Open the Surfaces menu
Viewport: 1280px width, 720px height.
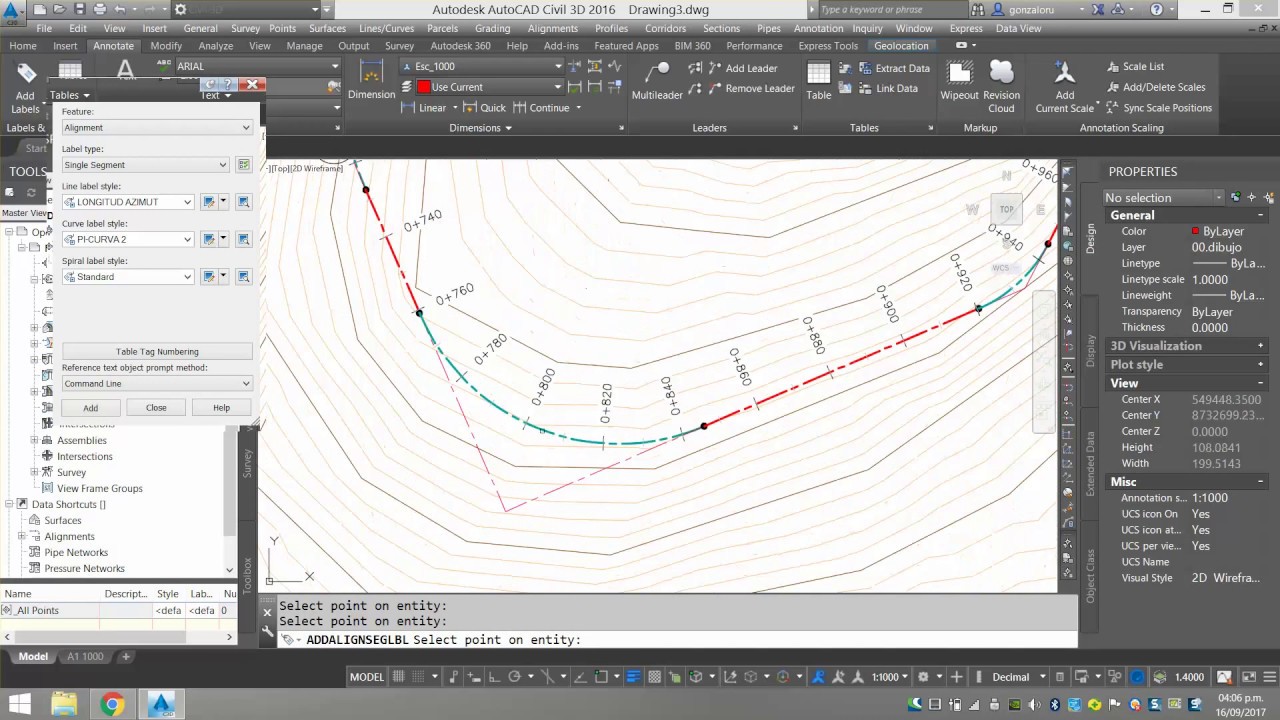click(327, 29)
